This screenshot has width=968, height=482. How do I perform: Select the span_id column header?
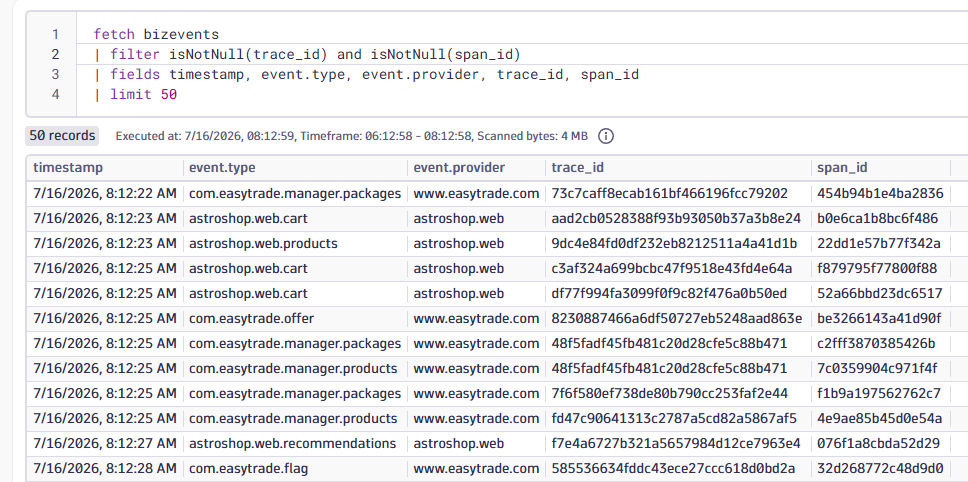843,168
